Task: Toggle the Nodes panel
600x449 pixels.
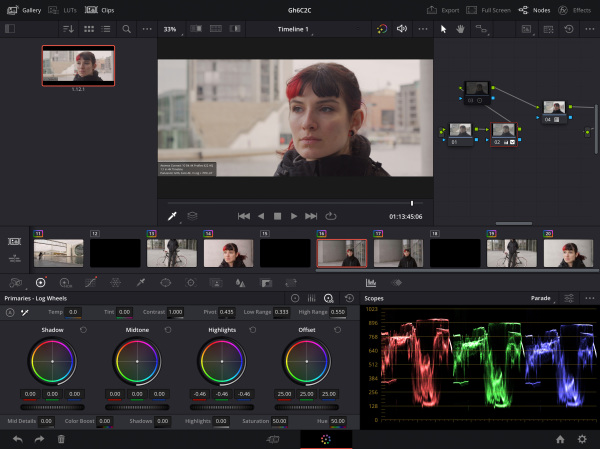Action: click(534, 10)
